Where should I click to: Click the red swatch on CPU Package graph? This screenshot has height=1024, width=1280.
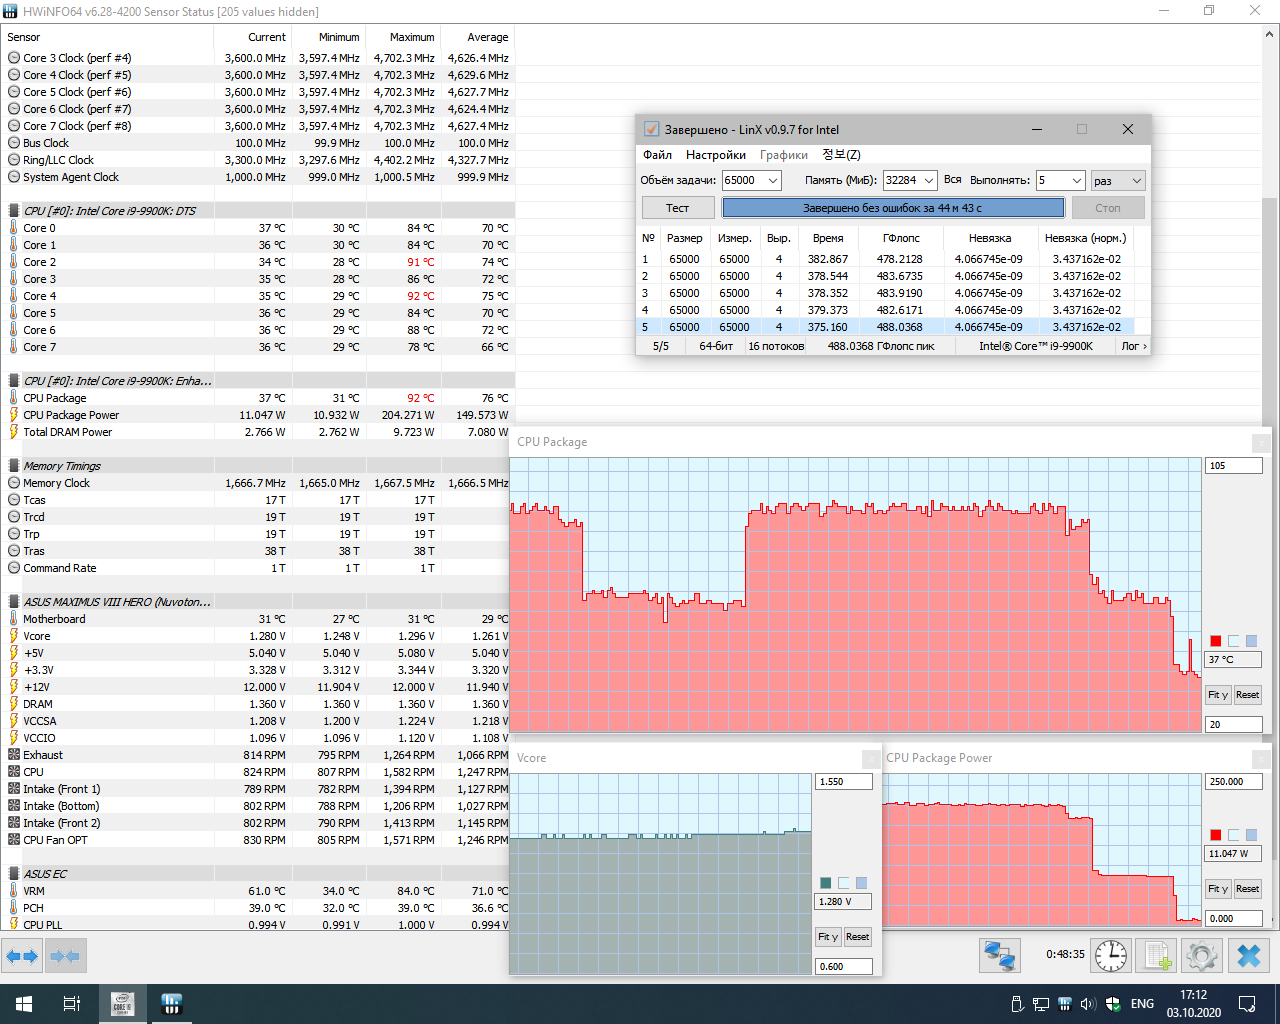[1216, 641]
